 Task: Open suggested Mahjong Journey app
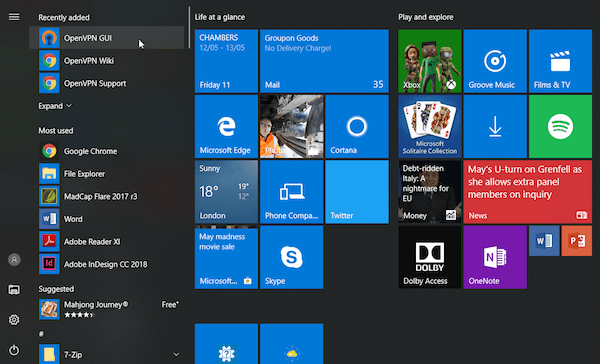(x=106, y=309)
